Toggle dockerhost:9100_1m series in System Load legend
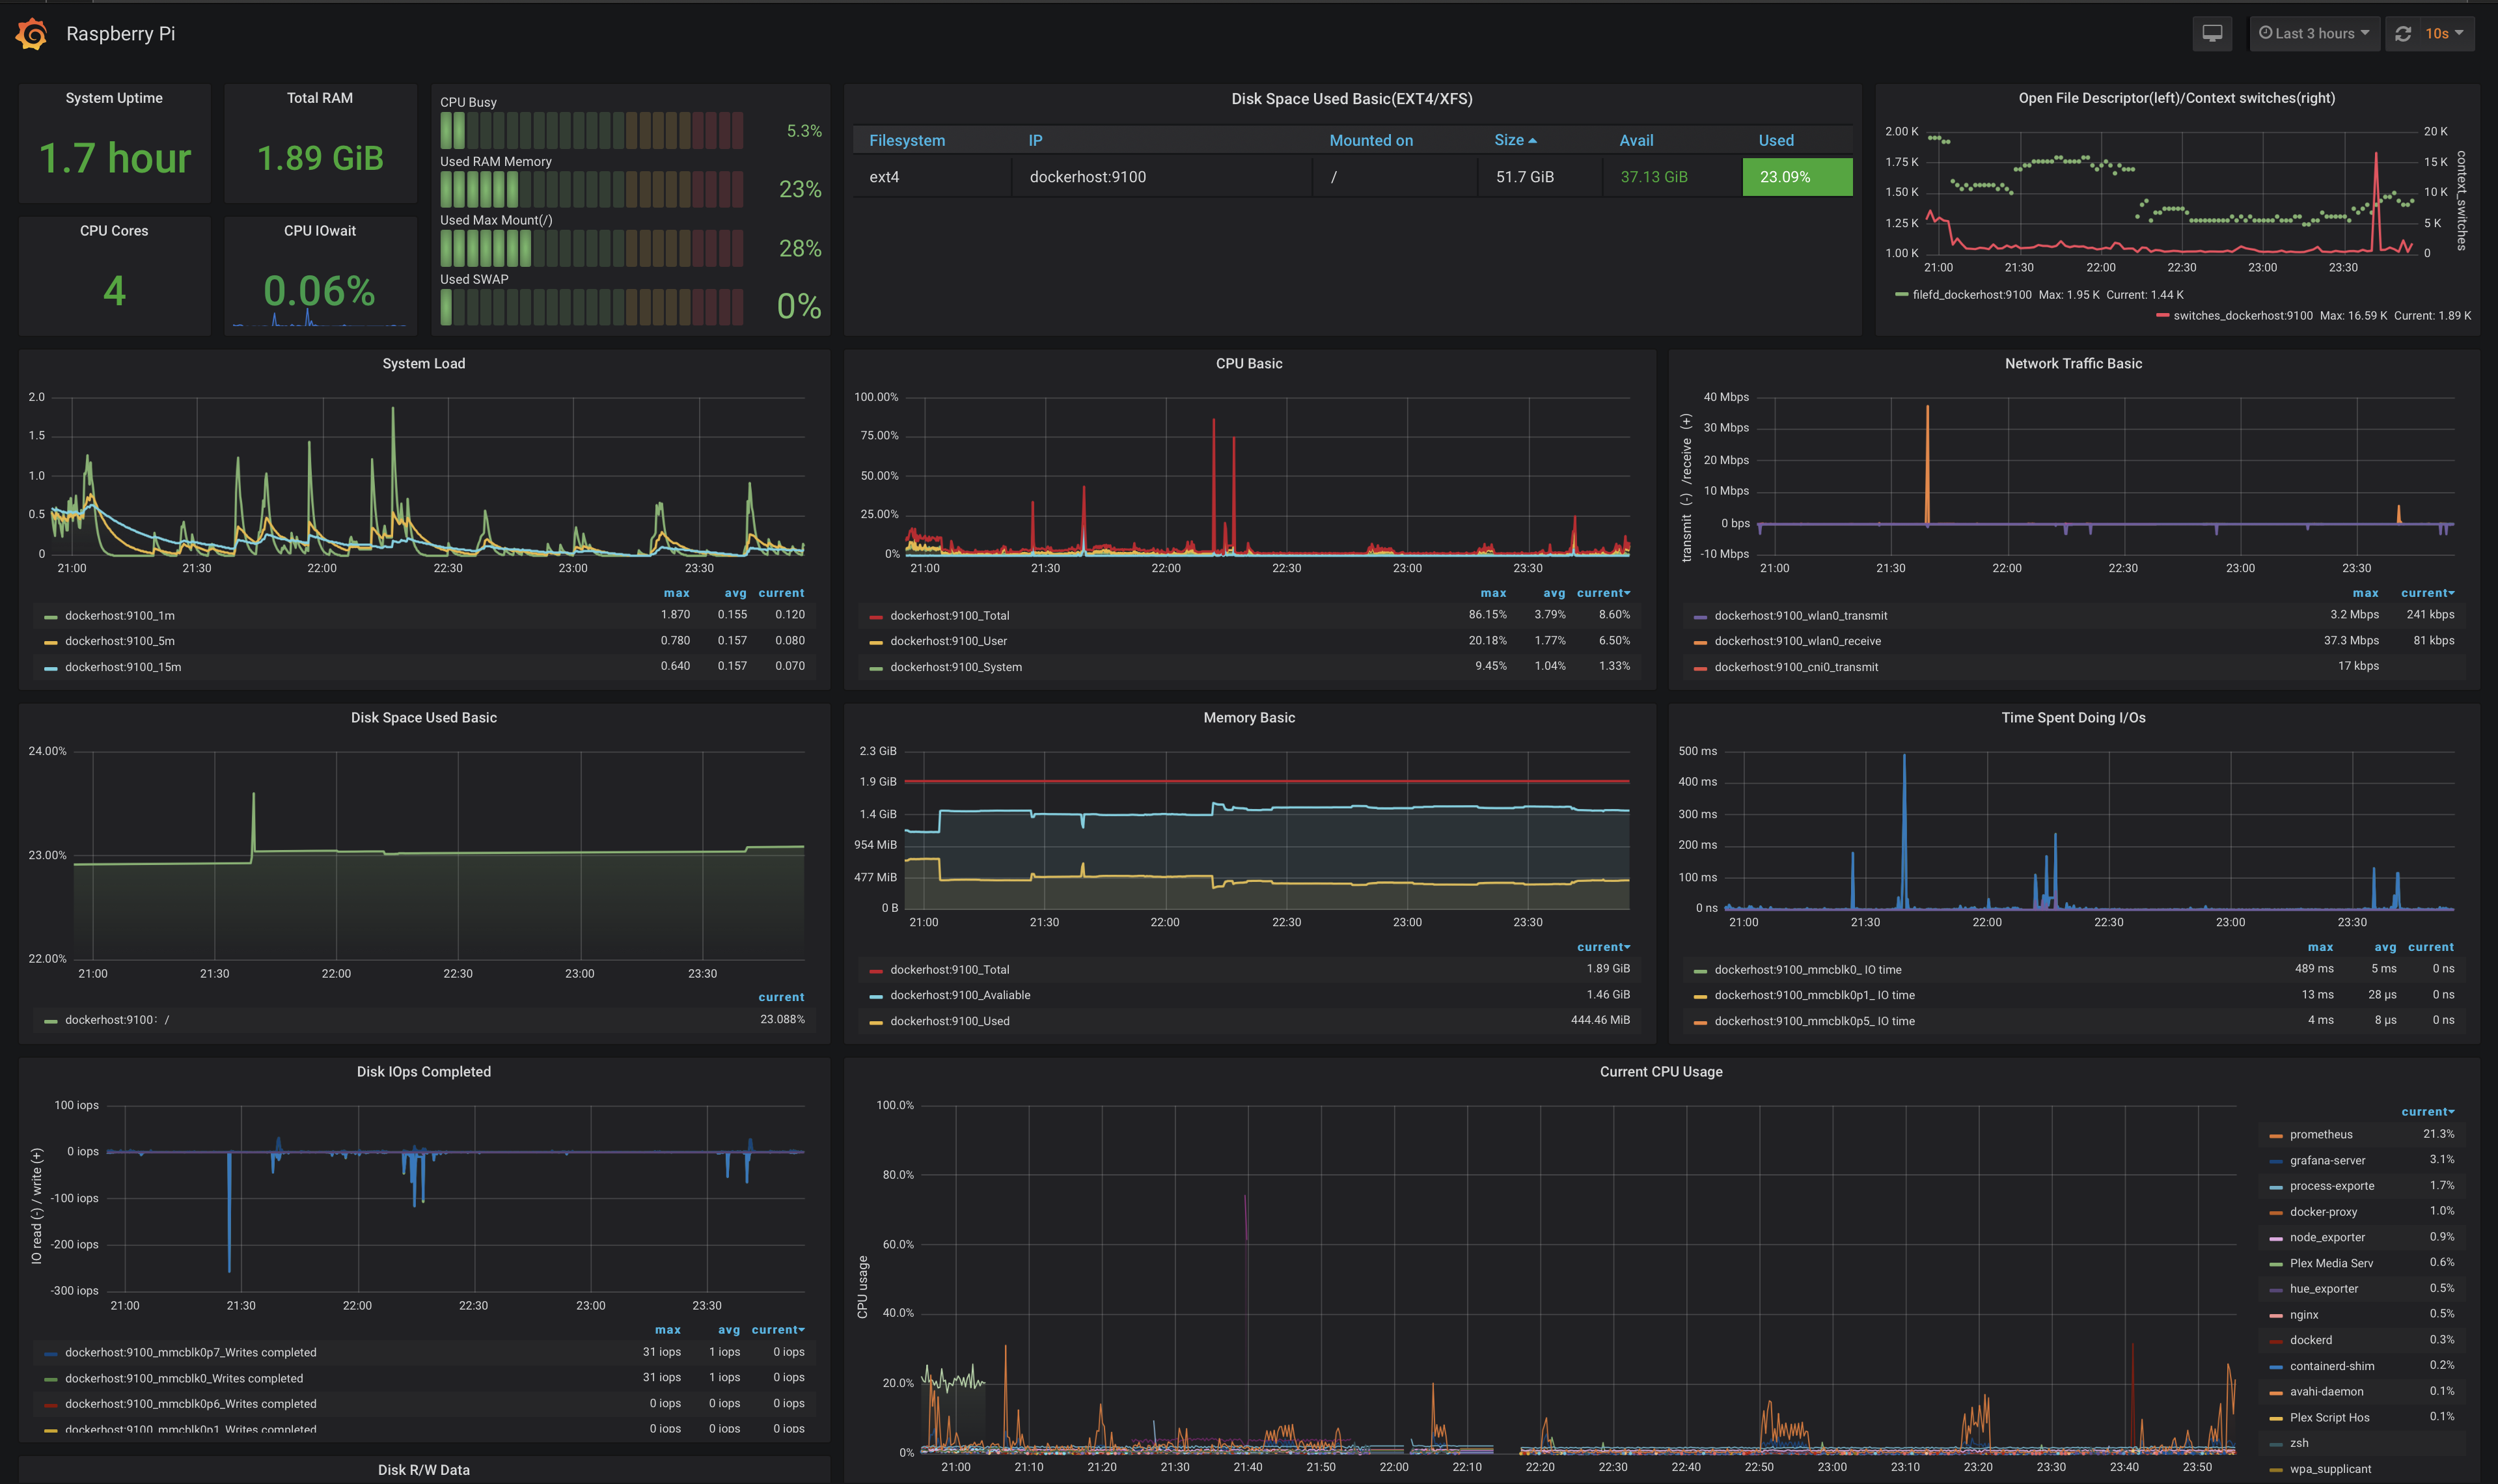 point(120,616)
